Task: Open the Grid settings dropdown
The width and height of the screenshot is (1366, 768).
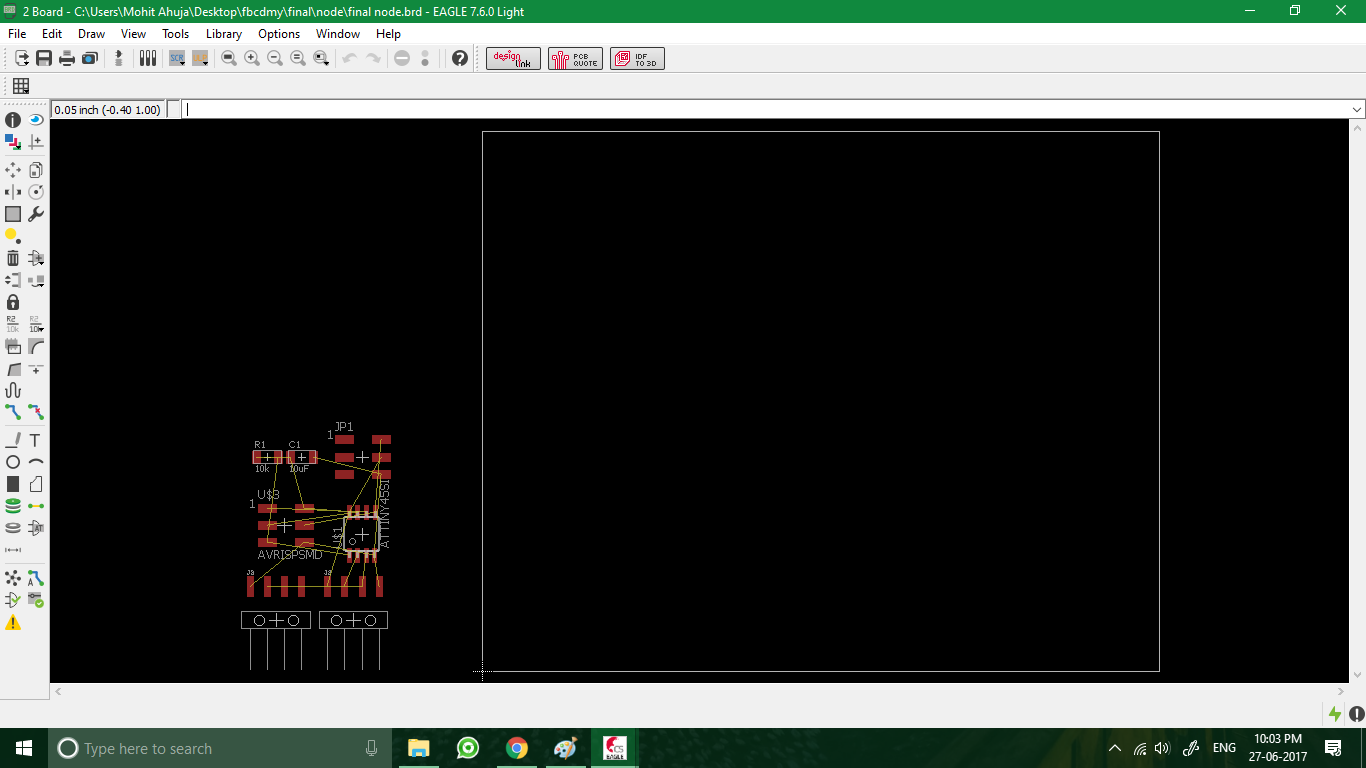Action: pyautogui.click(x=21, y=86)
